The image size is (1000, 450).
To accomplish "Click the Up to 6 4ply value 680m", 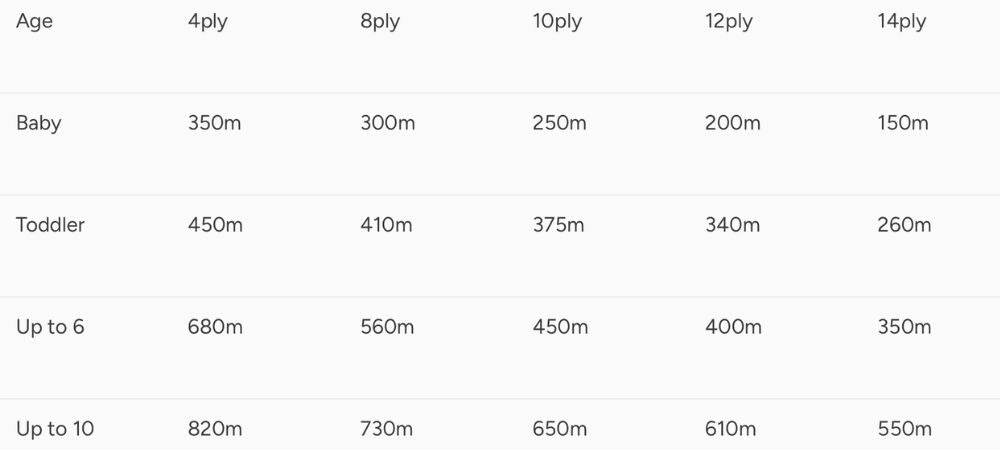I will click(215, 327).
